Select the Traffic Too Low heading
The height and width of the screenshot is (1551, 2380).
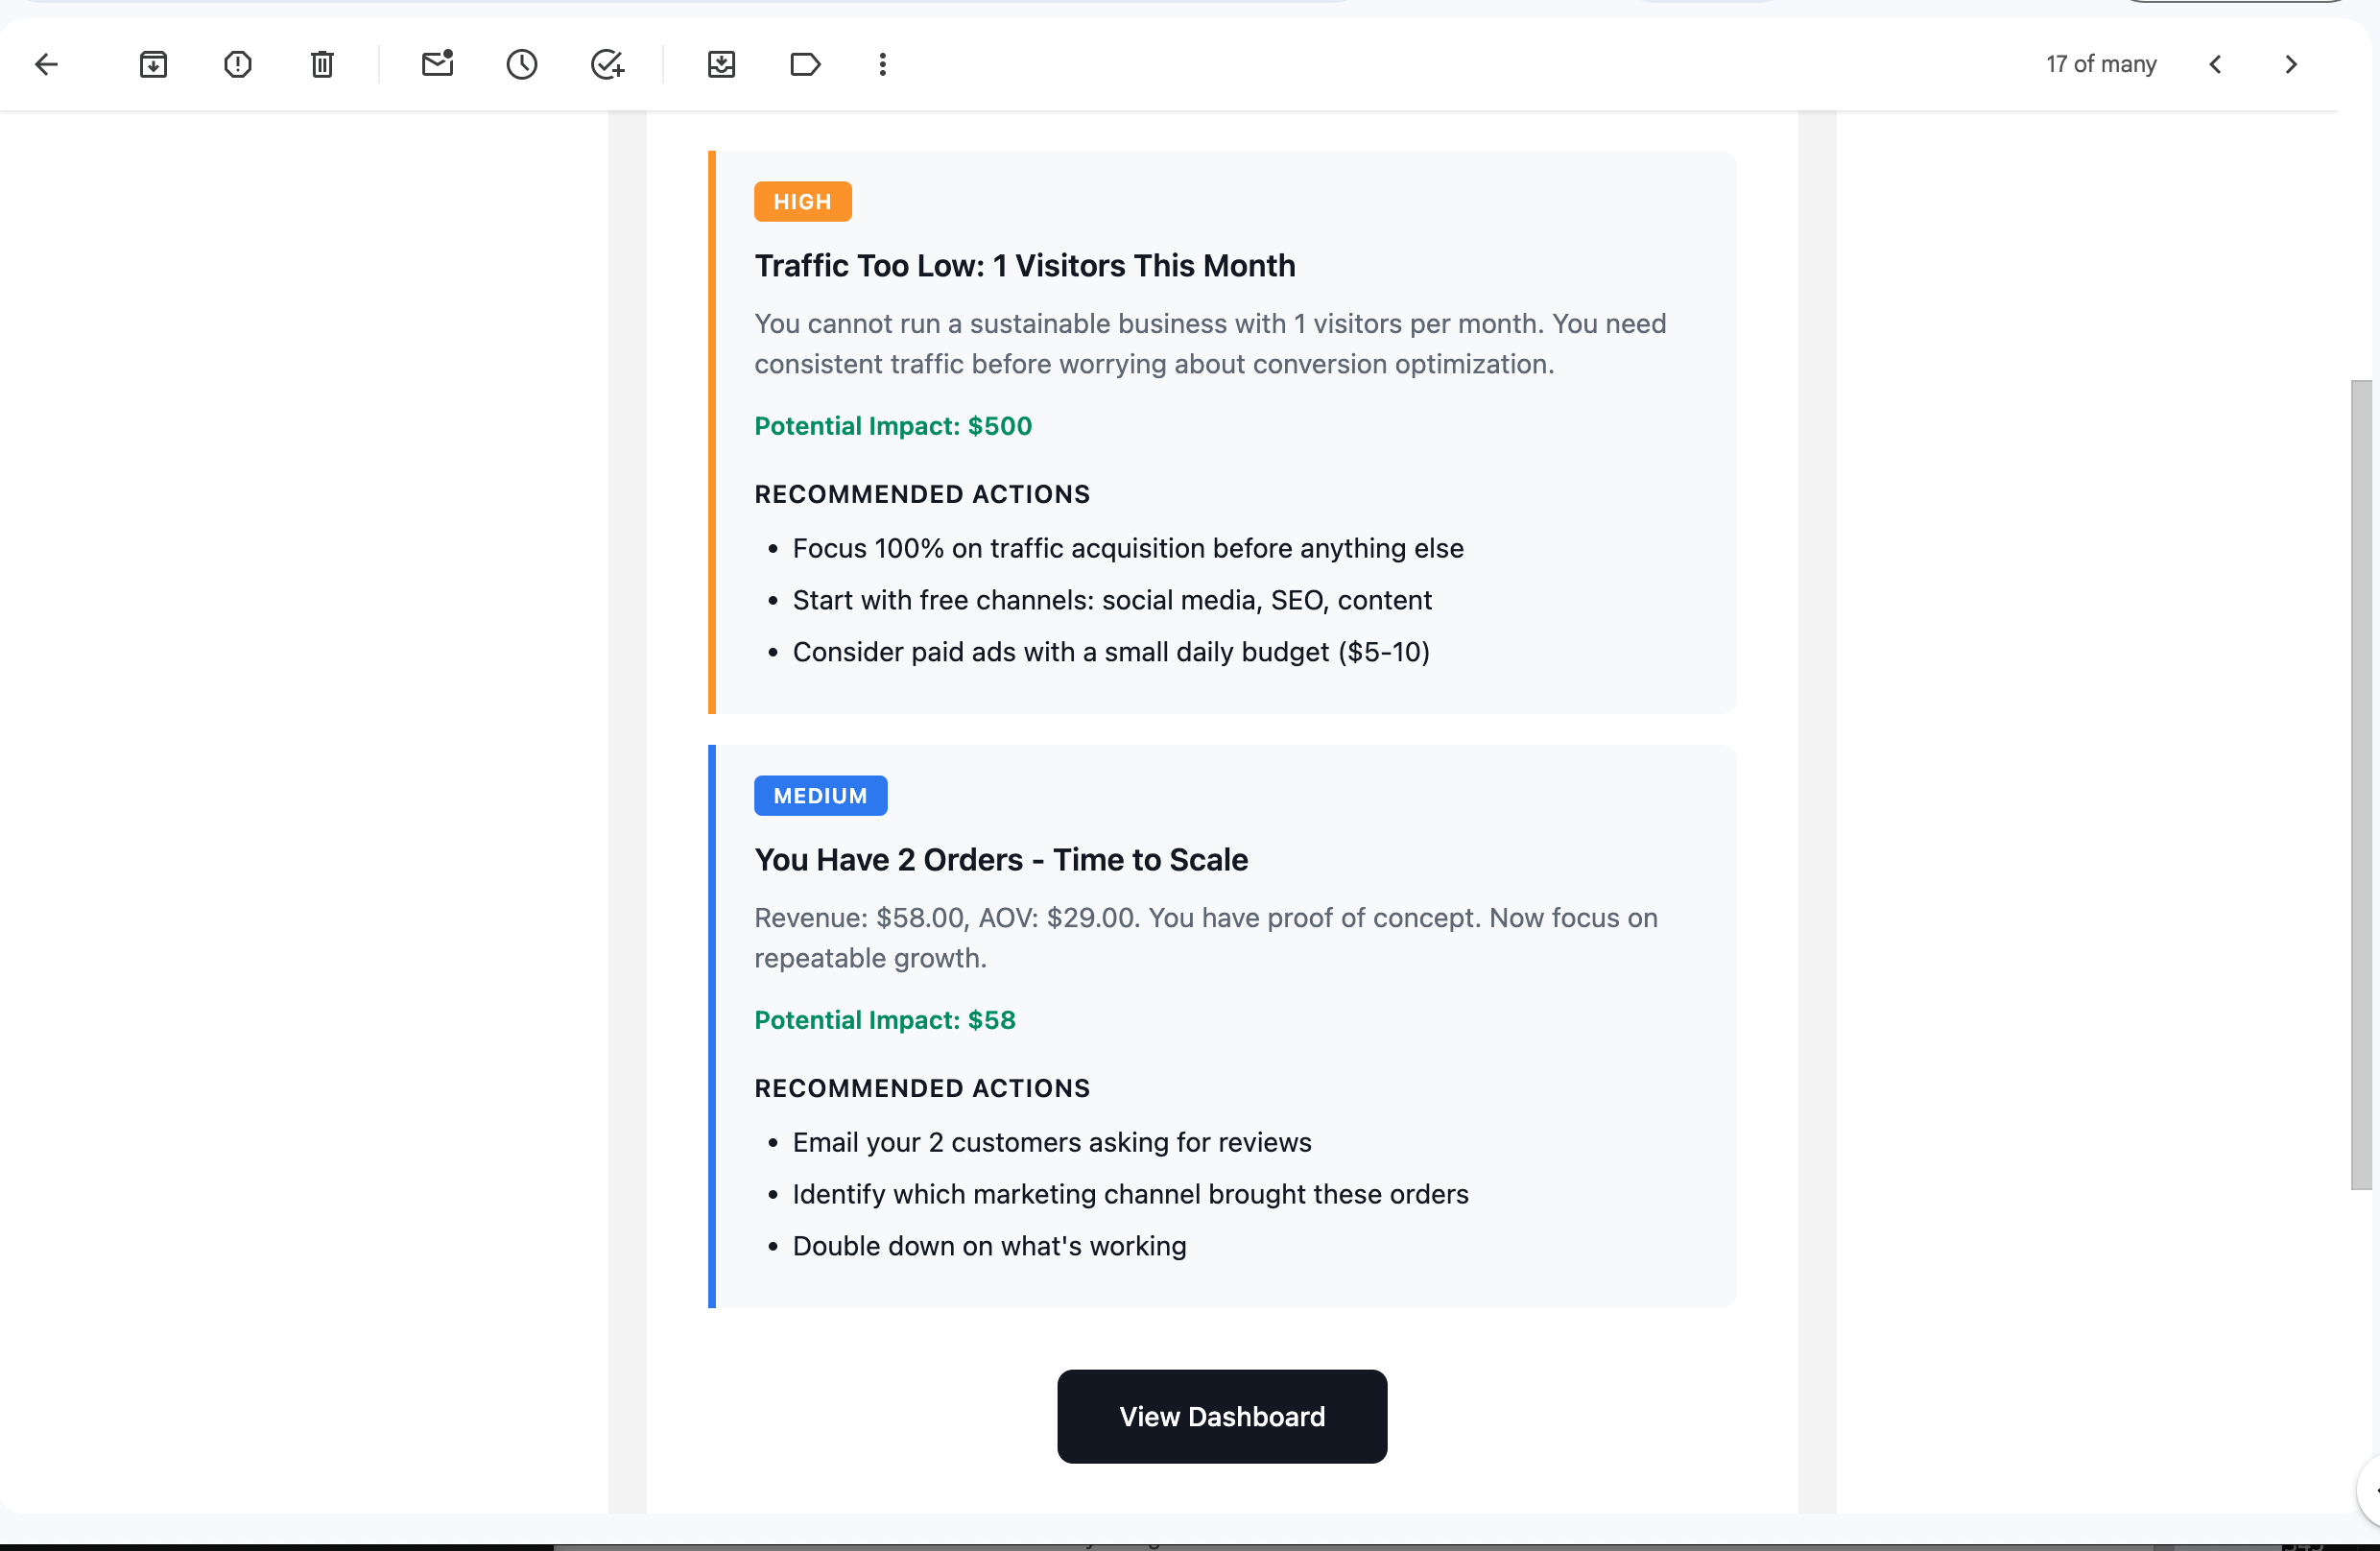[1024, 266]
